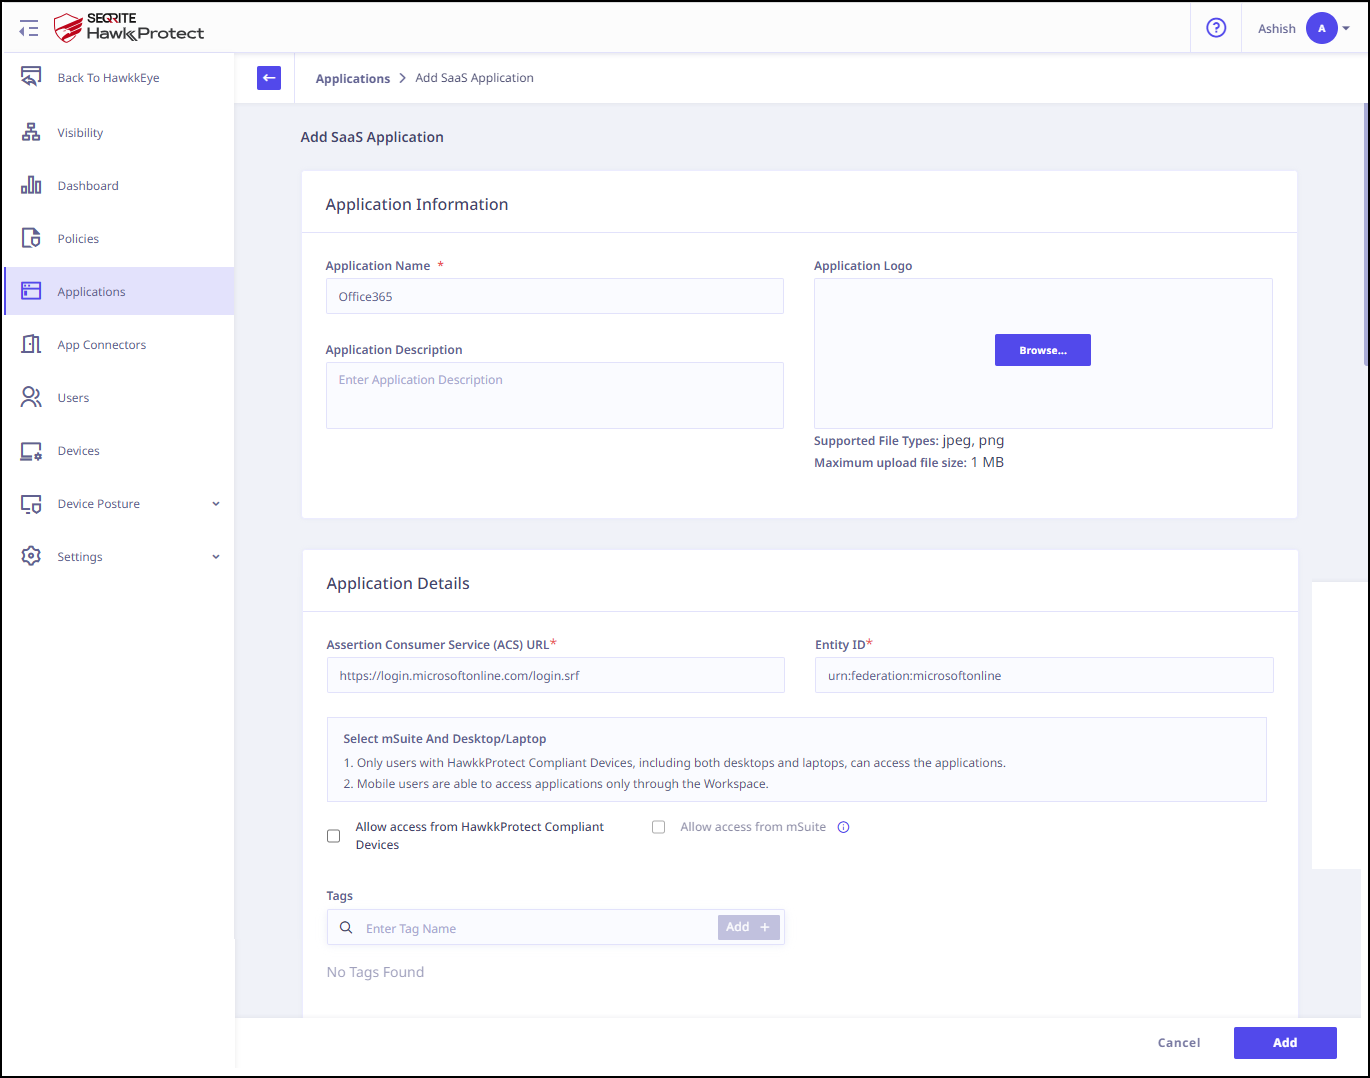1370x1078 pixels.
Task: Check Allow access from mSuite
Action: [658, 827]
